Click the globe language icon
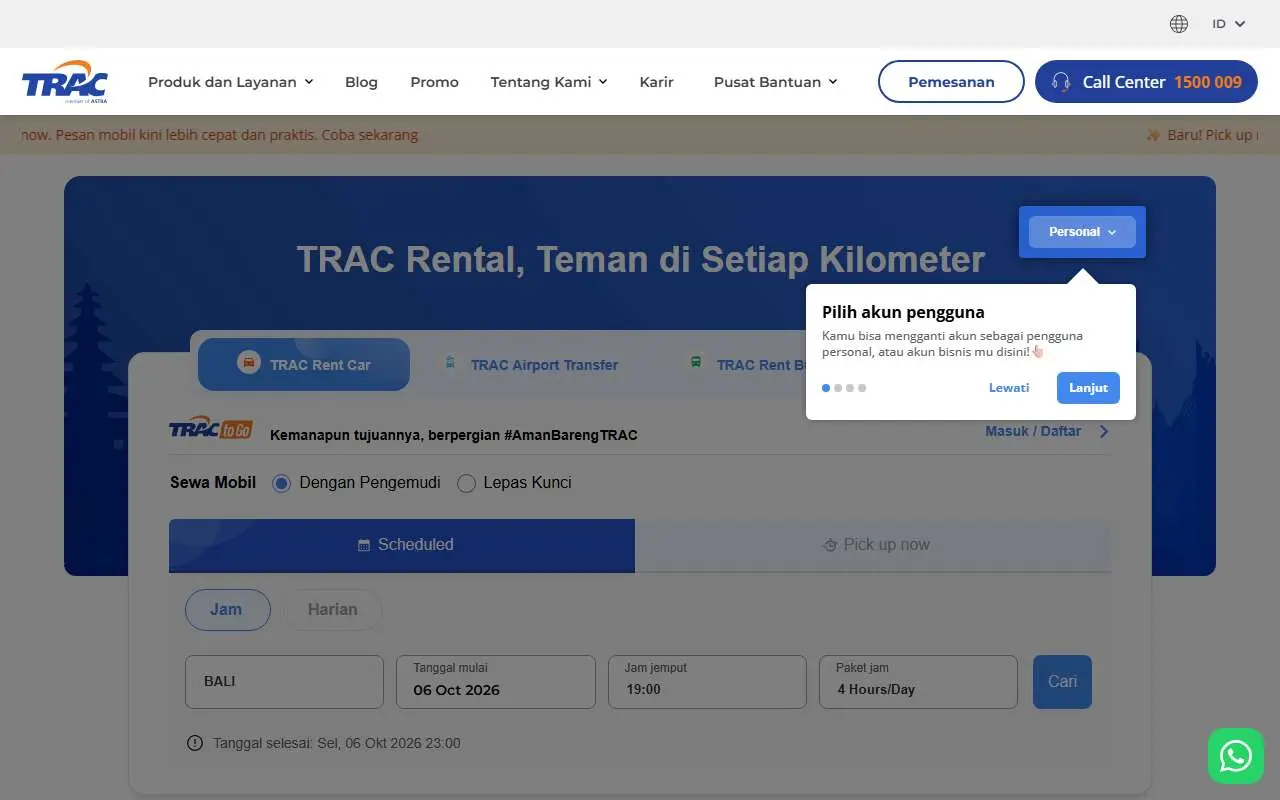 tap(1179, 24)
